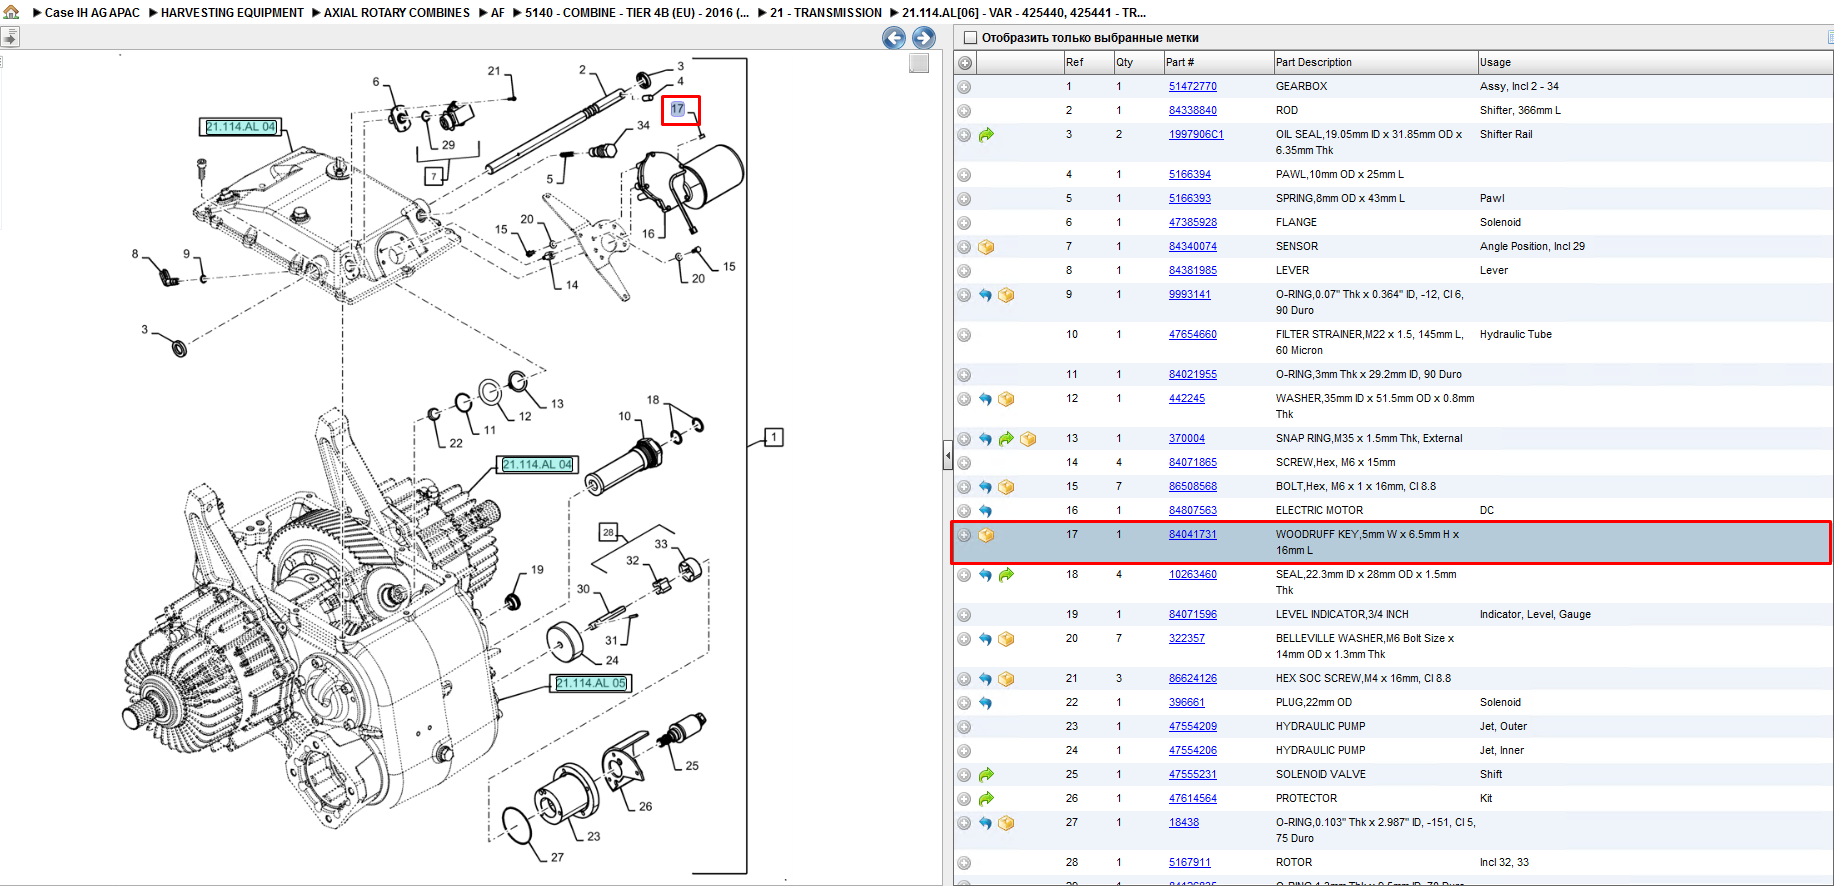The image size is (1834, 886).
Task: Open part number 84807563 link
Action: [1193, 511]
